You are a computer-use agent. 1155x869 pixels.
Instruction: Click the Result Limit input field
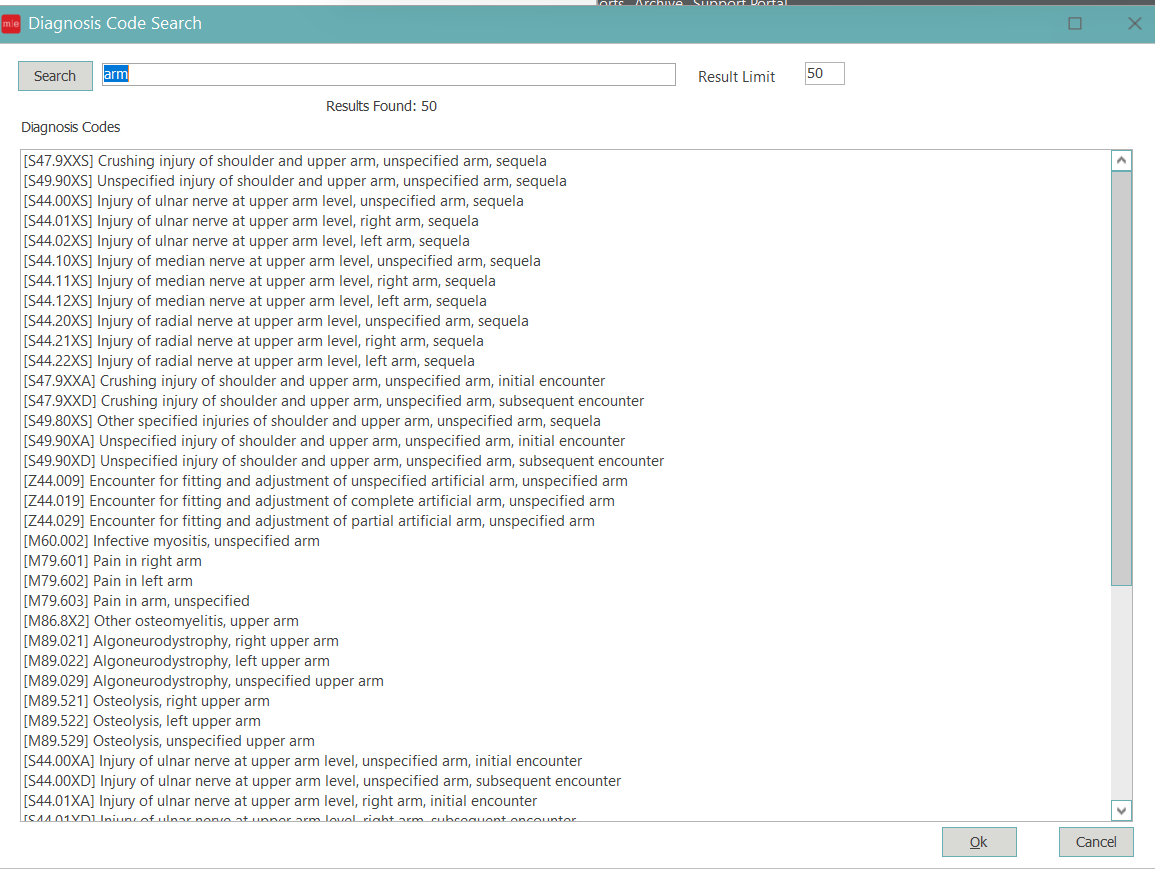pos(824,74)
